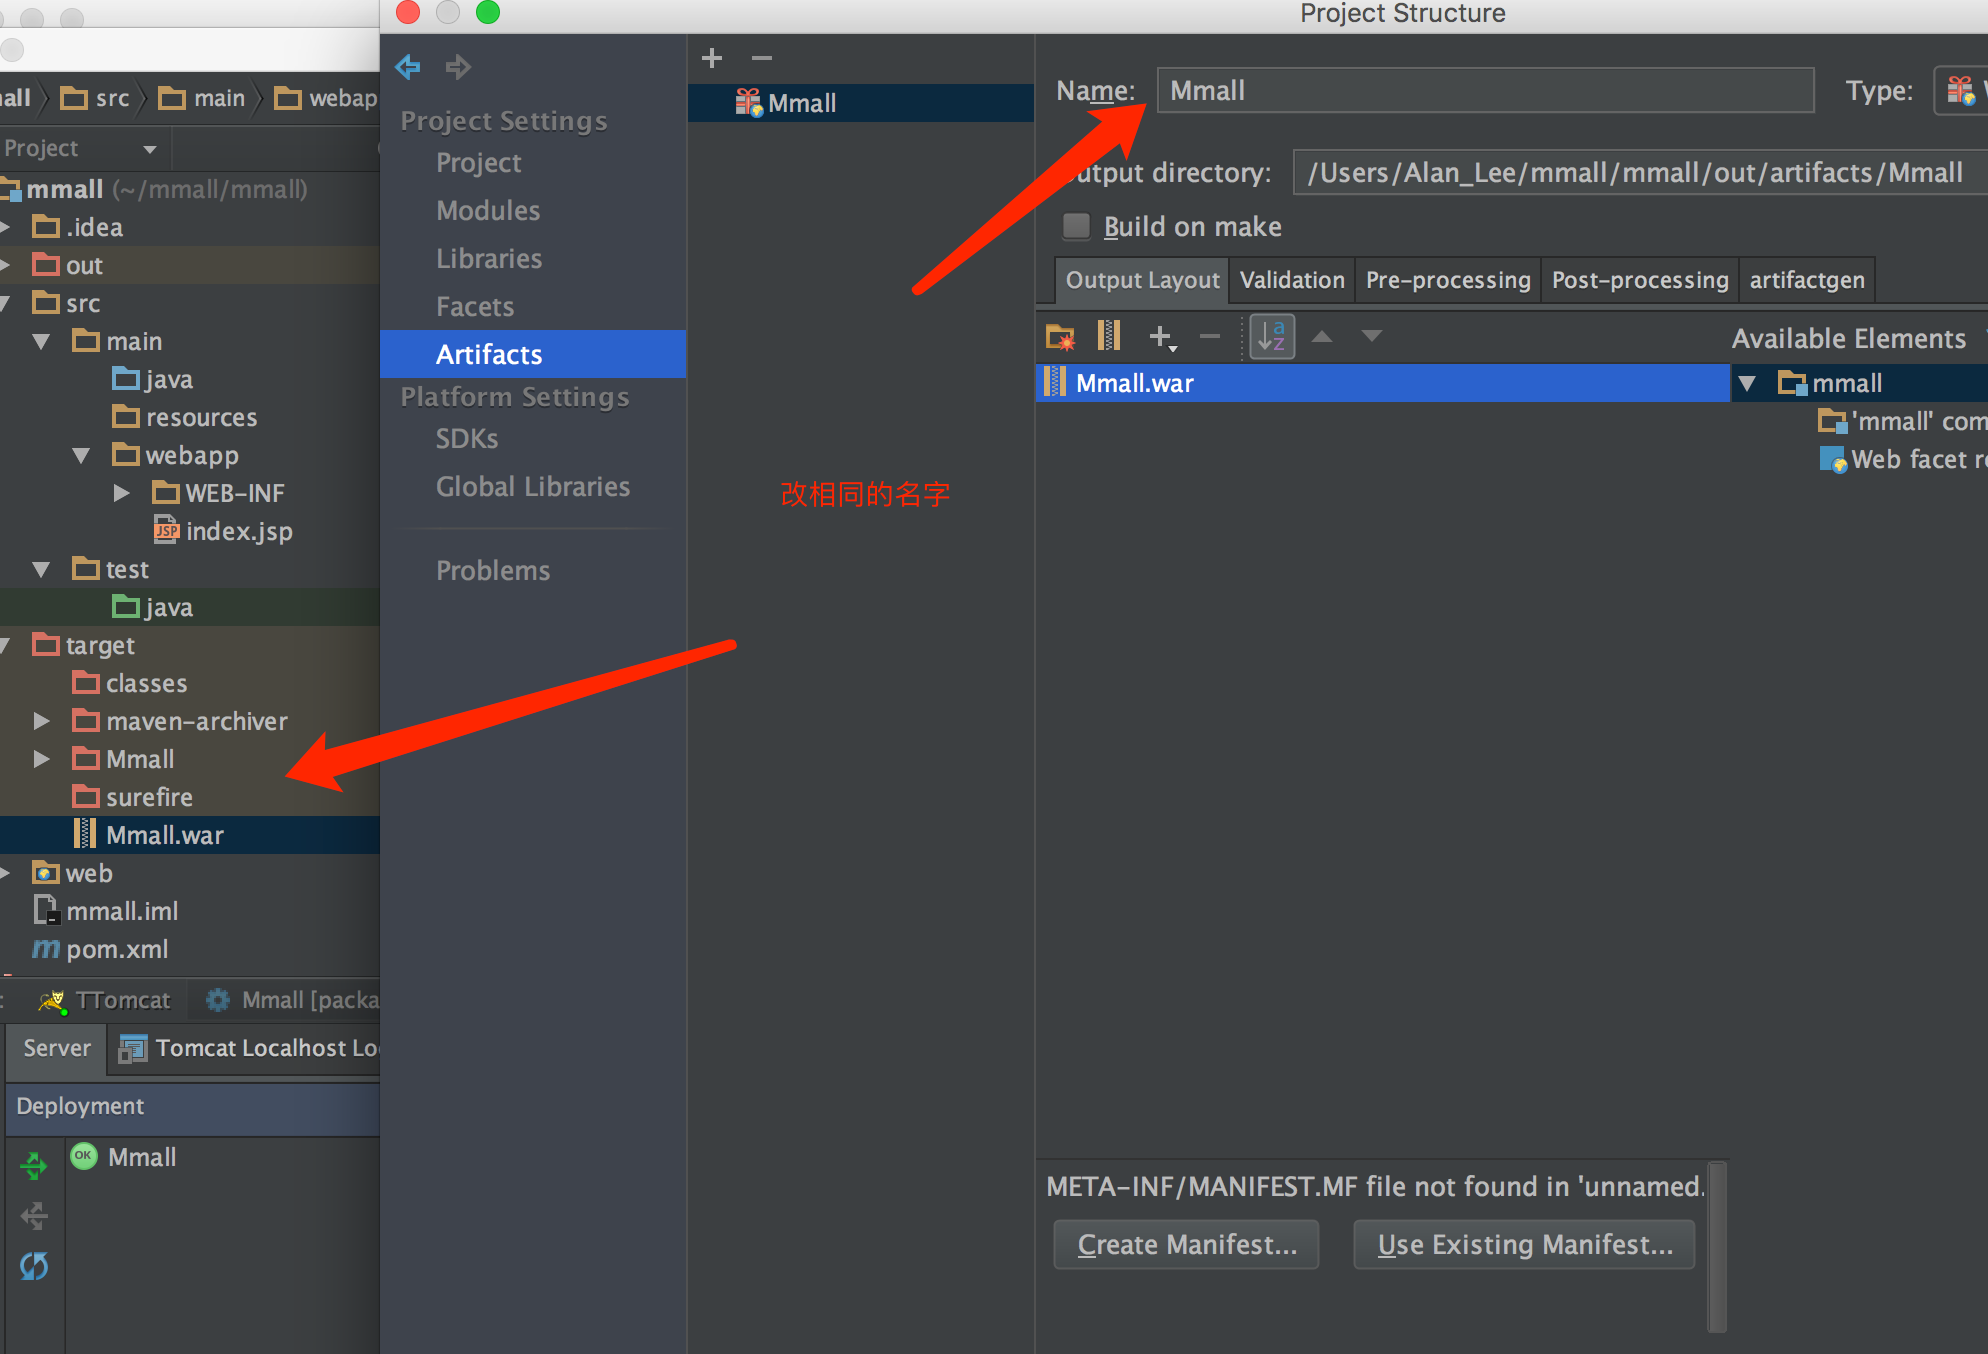
Task: Click the artifact Name input field
Action: (x=1485, y=91)
